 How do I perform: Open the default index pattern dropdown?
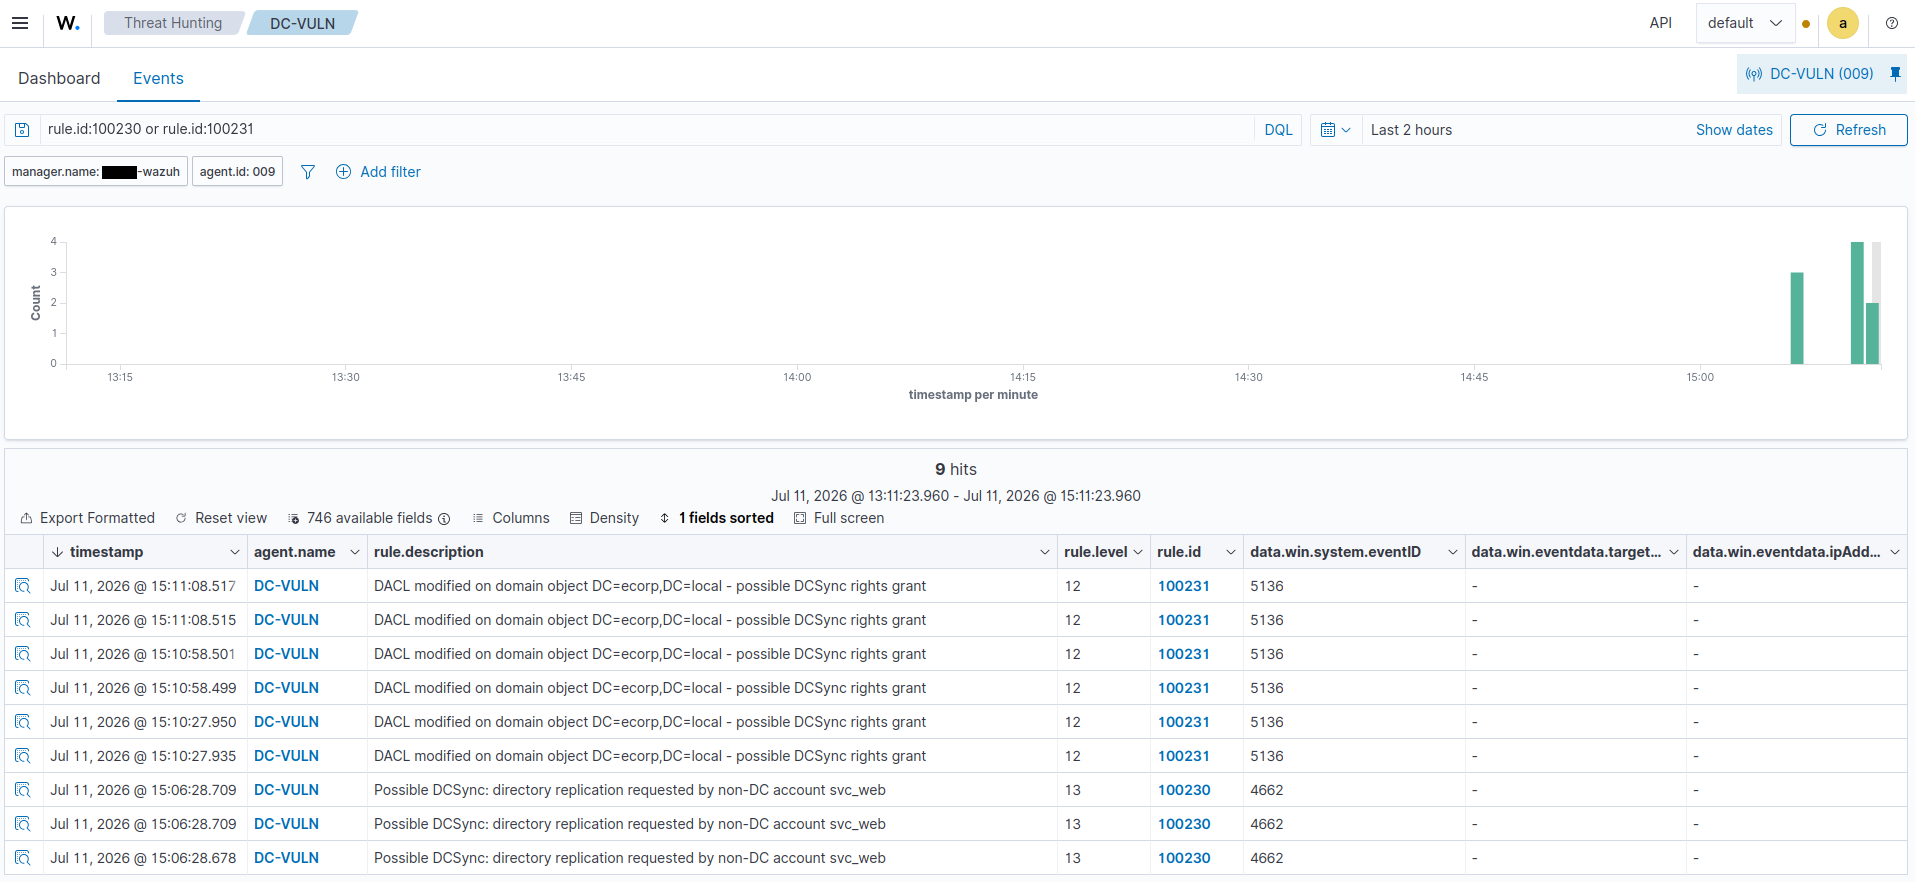[x=1744, y=23]
